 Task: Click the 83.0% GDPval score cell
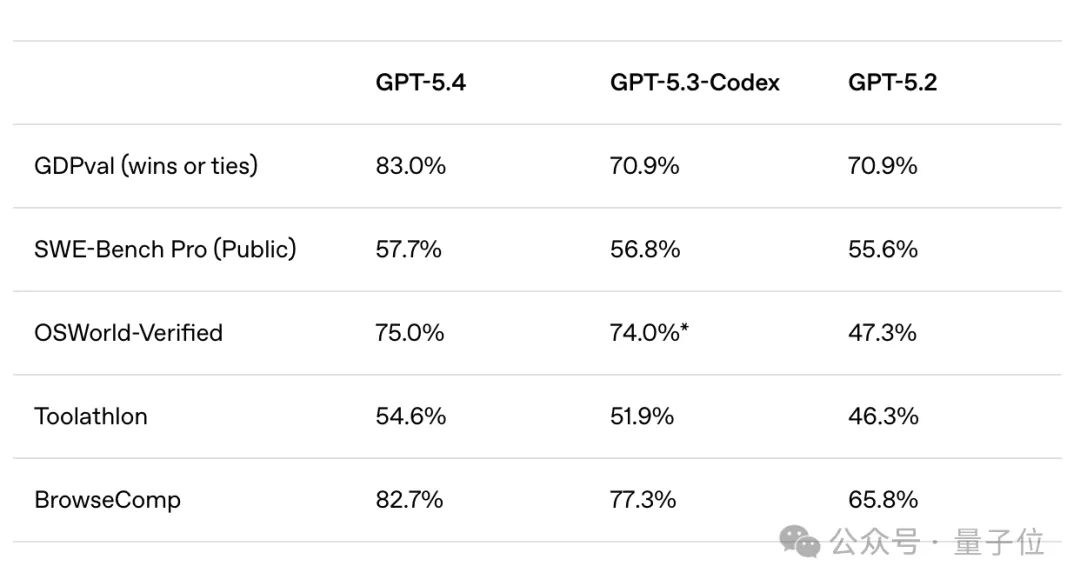[x=410, y=166]
